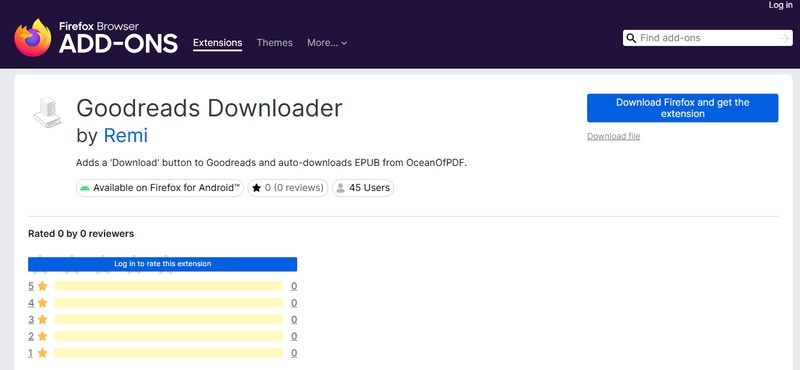
Task: Click the search magnifier icon
Action: pyautogui.click(x=631, y=38)
